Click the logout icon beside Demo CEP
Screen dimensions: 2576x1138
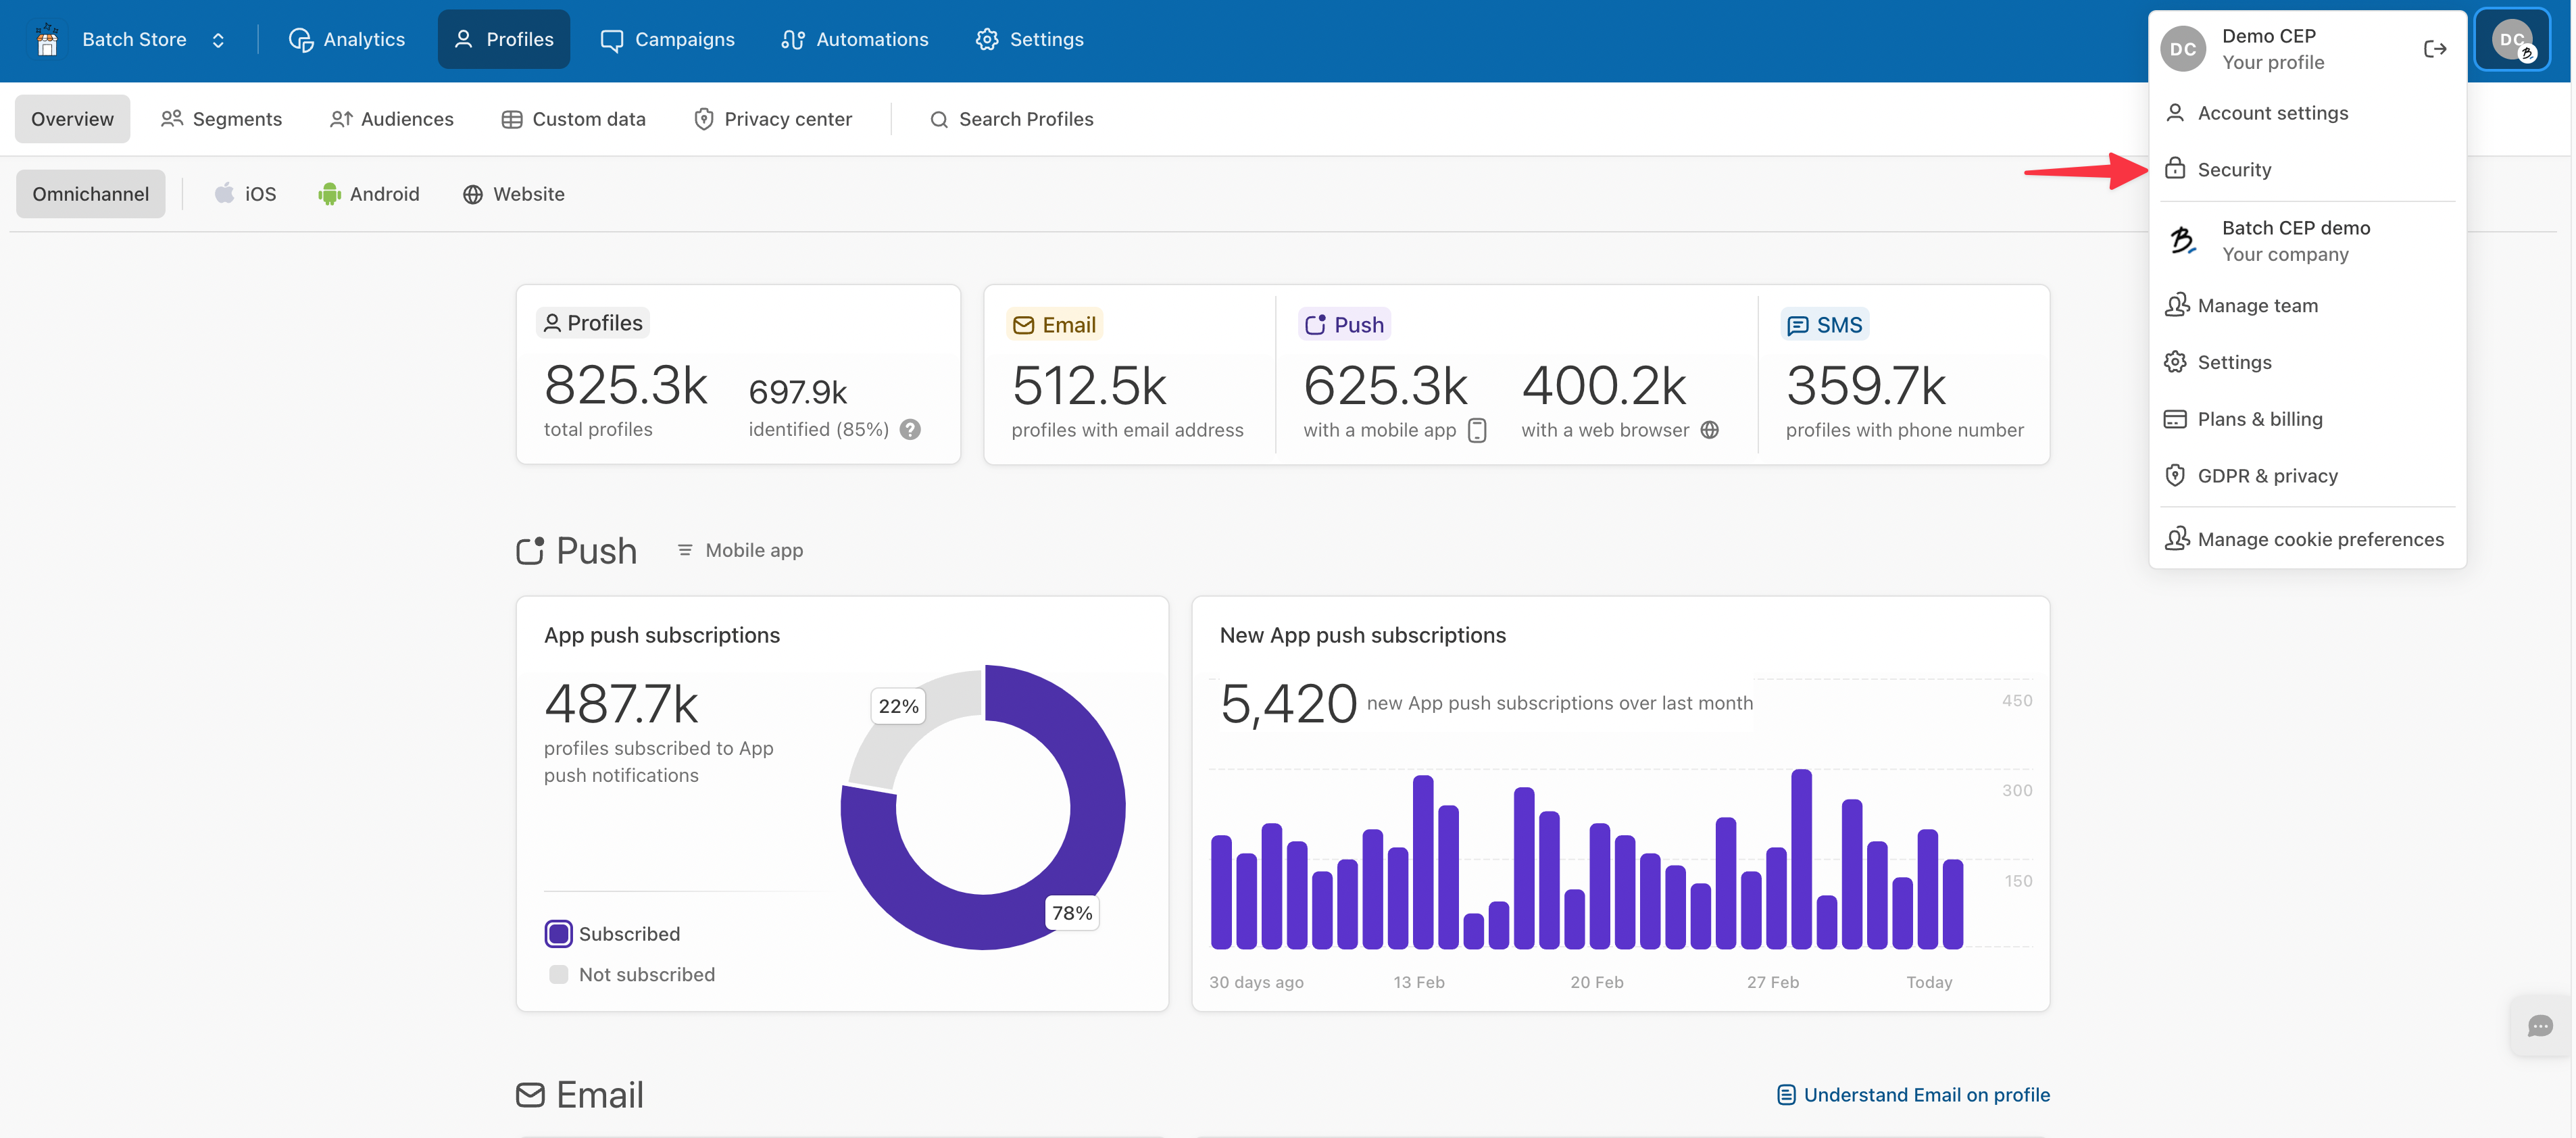coord(2434,49)
